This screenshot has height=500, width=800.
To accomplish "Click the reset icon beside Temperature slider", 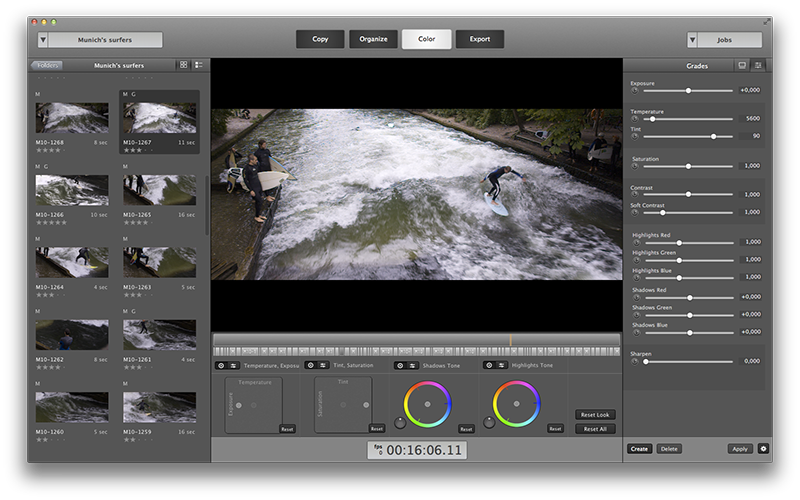I will click(x=635, y=119).
